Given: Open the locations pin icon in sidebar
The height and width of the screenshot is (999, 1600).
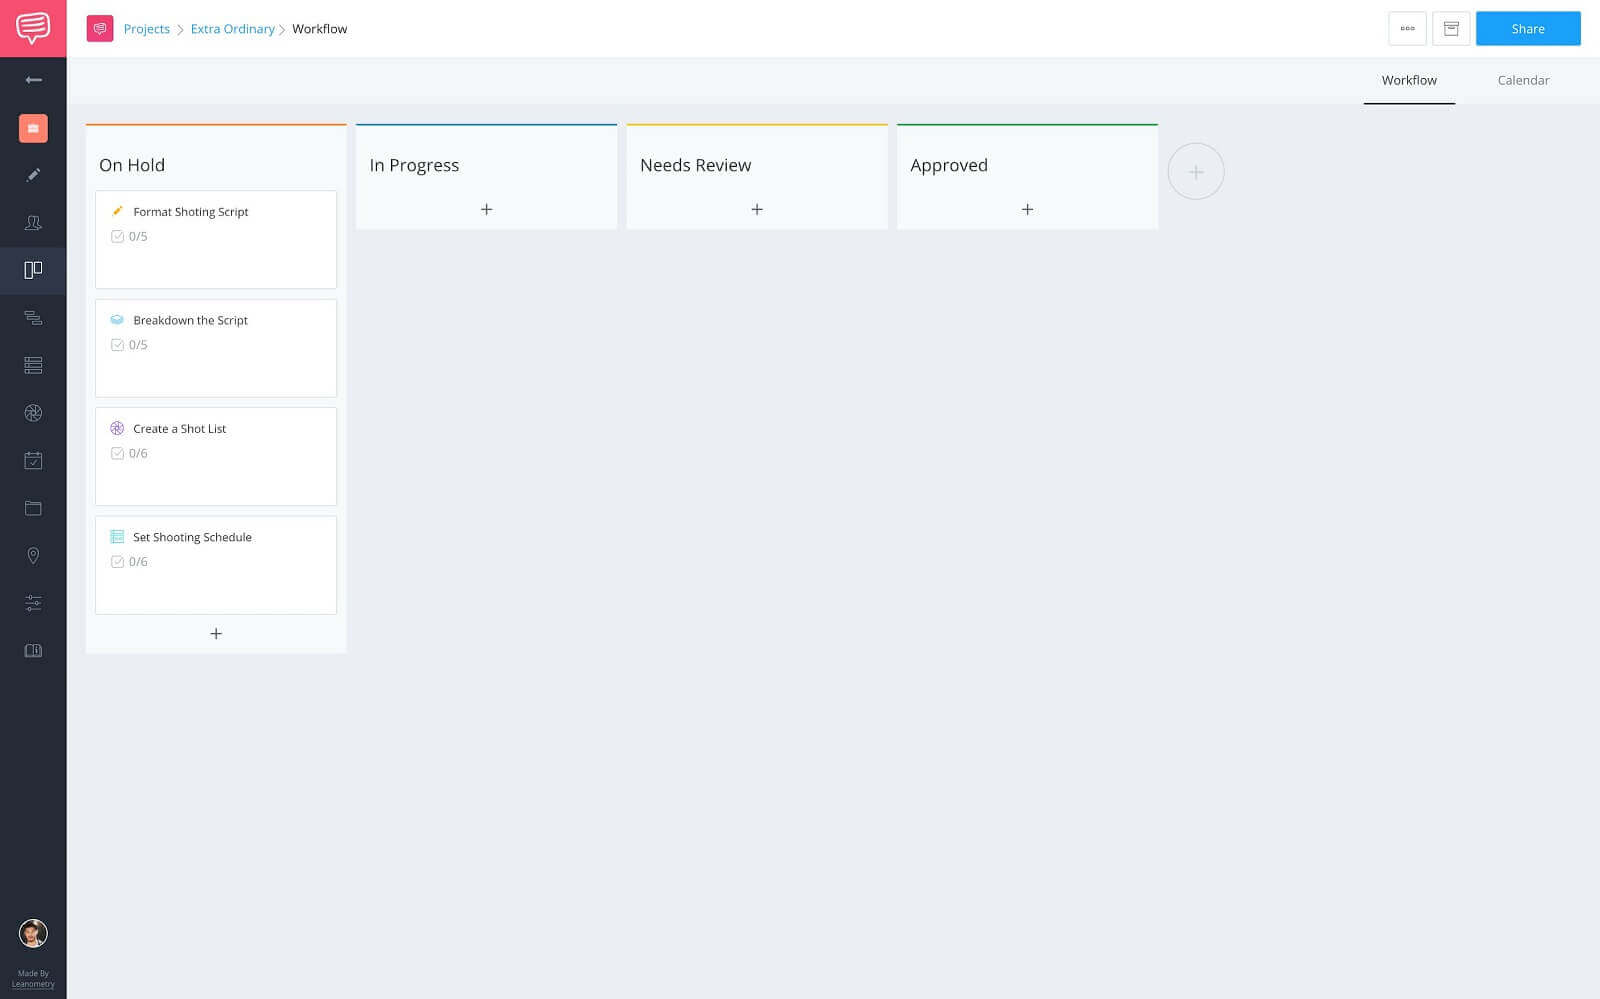Looking at the screenshot, I should pyautogui.click(x=33, y=555).
